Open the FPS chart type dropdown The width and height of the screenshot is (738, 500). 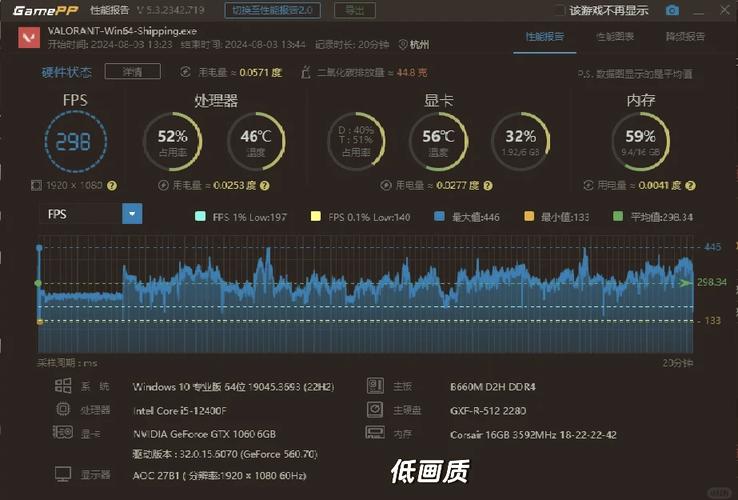(90, 214)
